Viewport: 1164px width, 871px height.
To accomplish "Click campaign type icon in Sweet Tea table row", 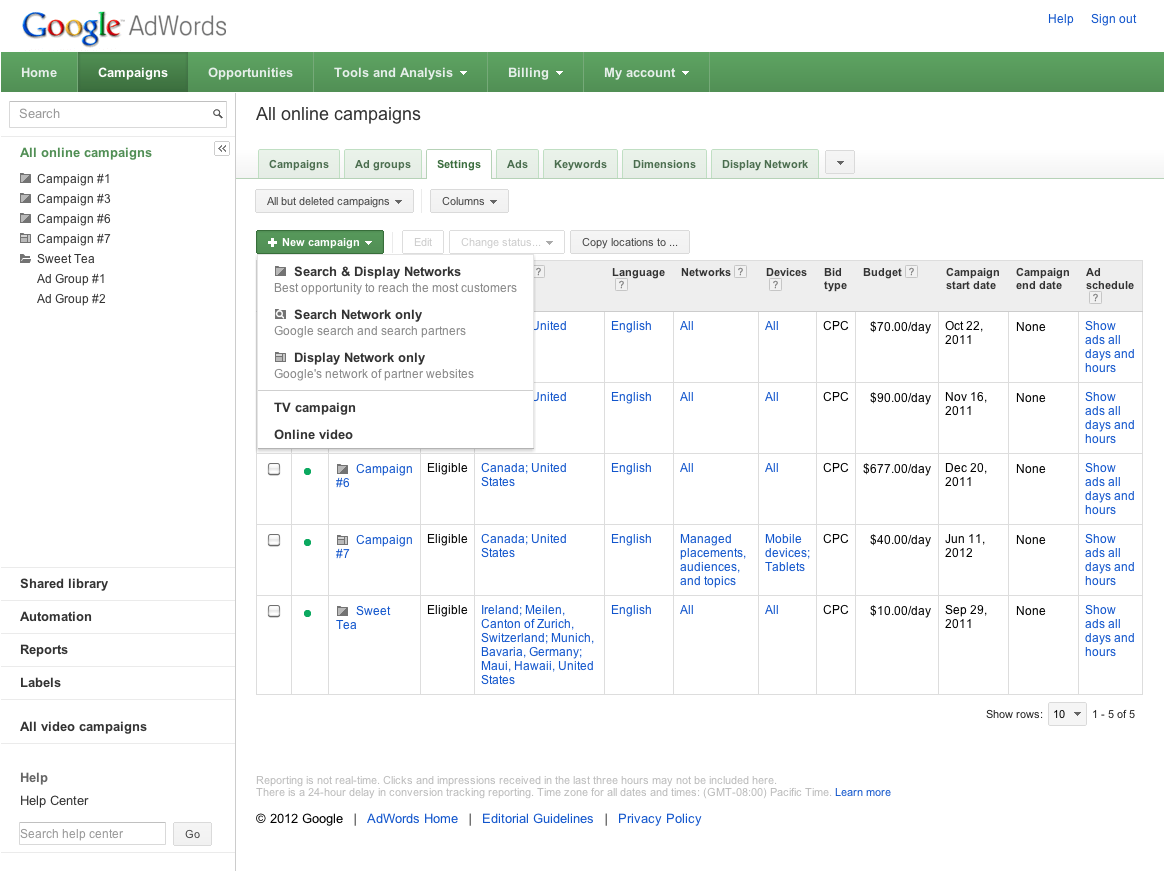I will pyautogui.click(x=342, y=610).
